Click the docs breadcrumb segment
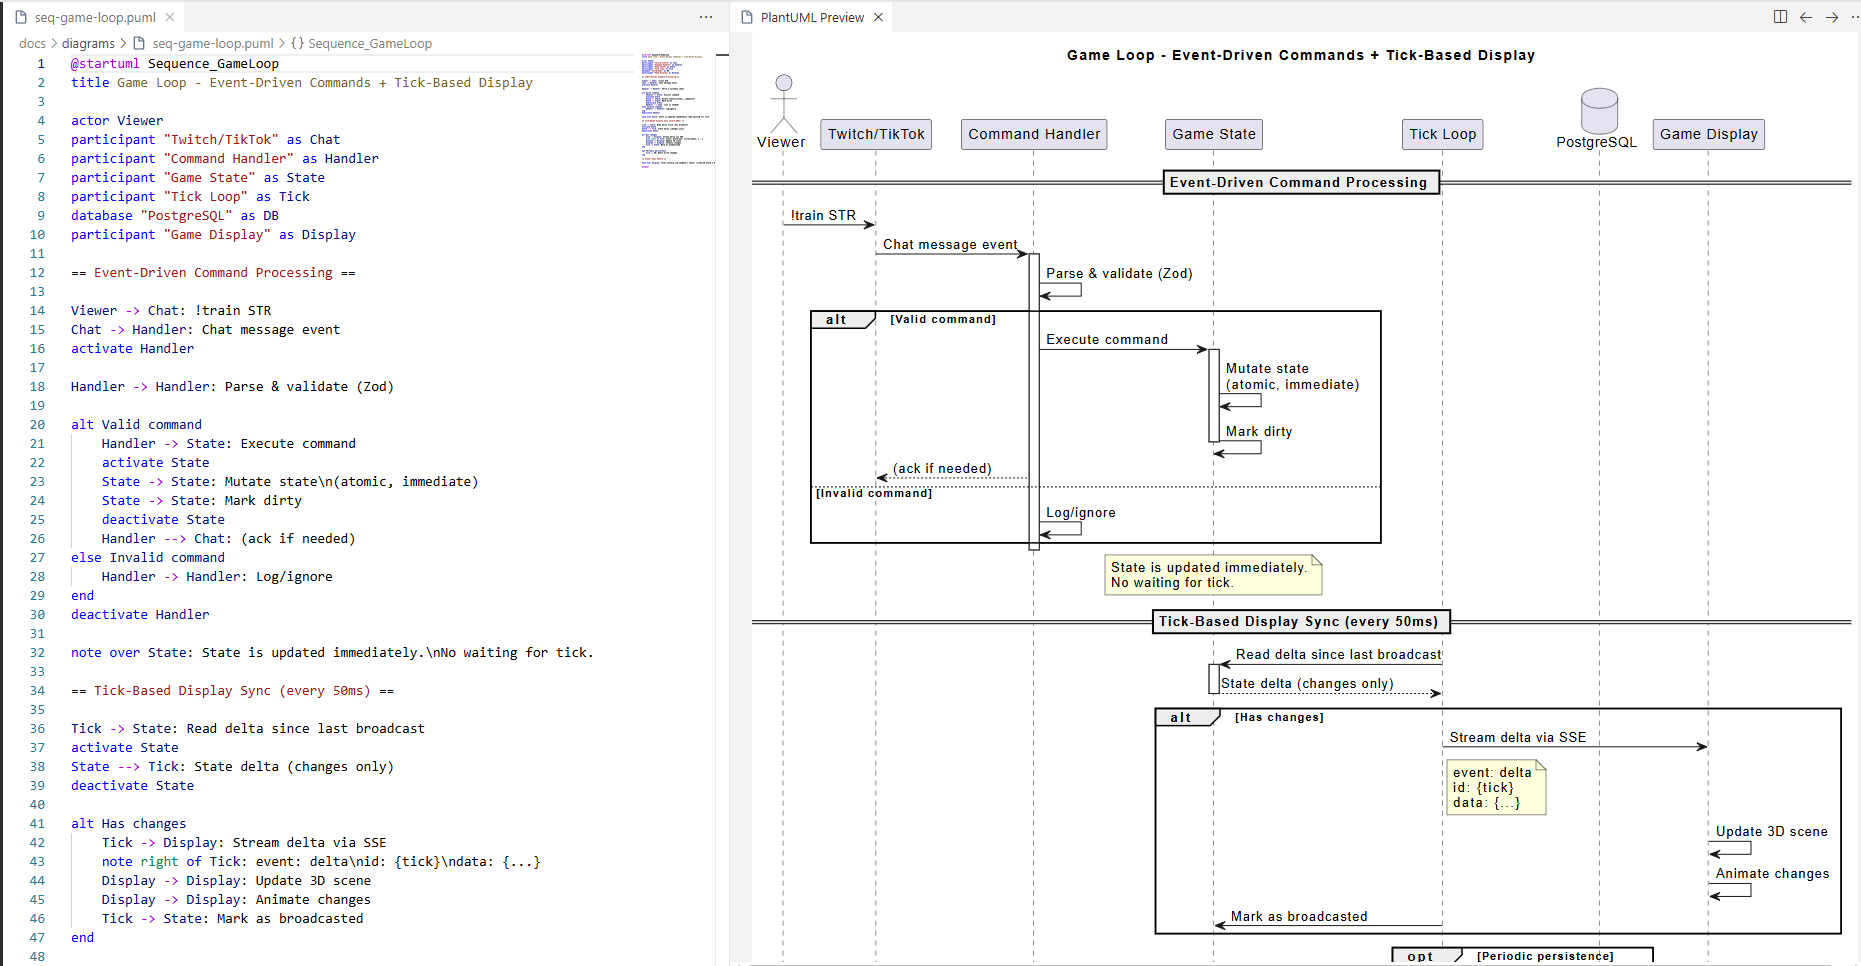The image size is (1861, 966). (x=32, y=43)
